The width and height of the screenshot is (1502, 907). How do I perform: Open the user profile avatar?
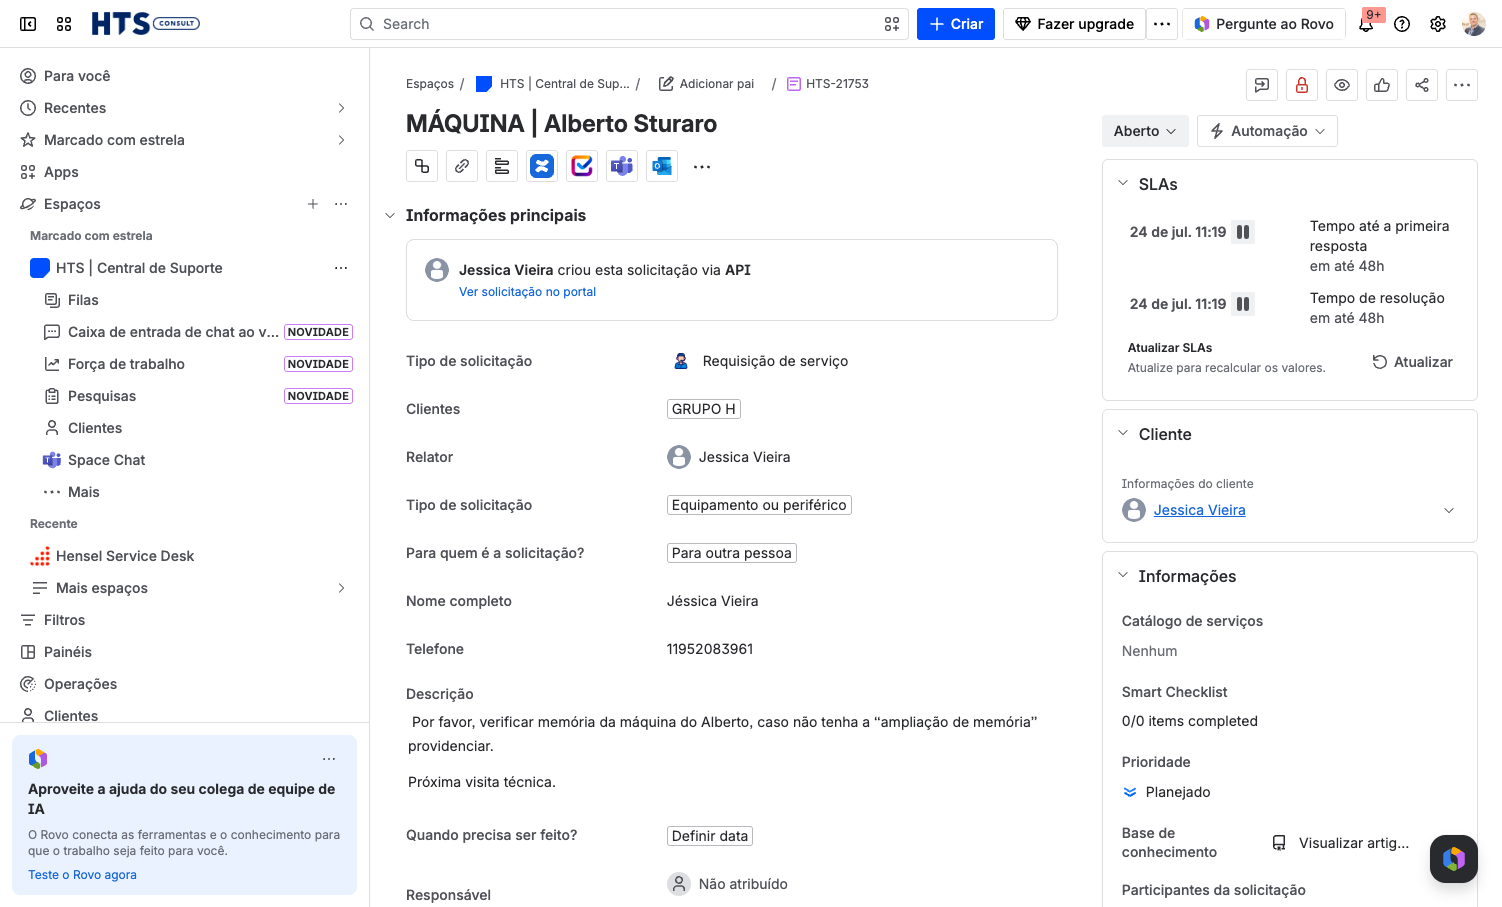1474,24
